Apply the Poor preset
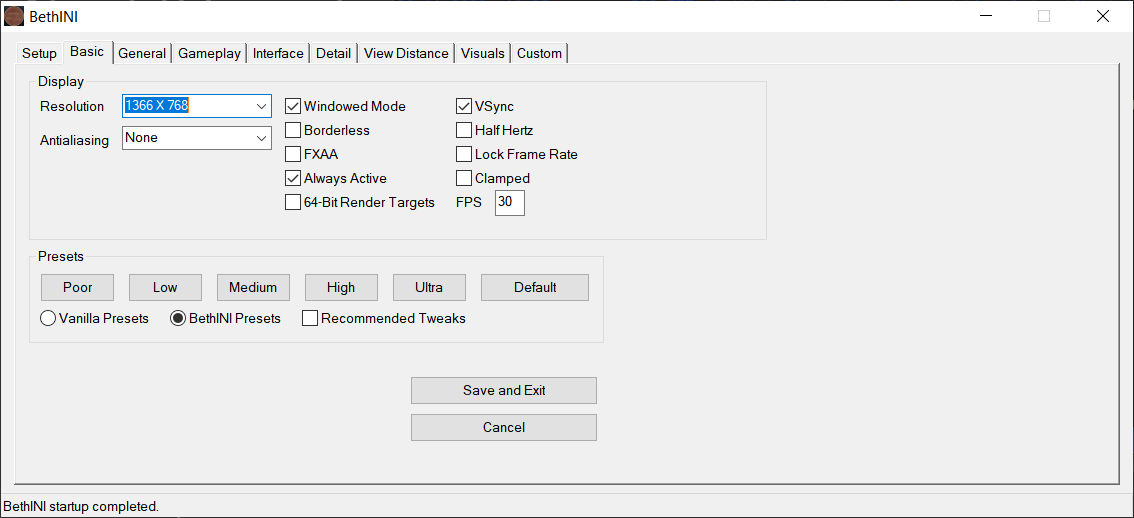This screenshot has width=1134, height=518. pyautogui.click(x=77, y=287)
